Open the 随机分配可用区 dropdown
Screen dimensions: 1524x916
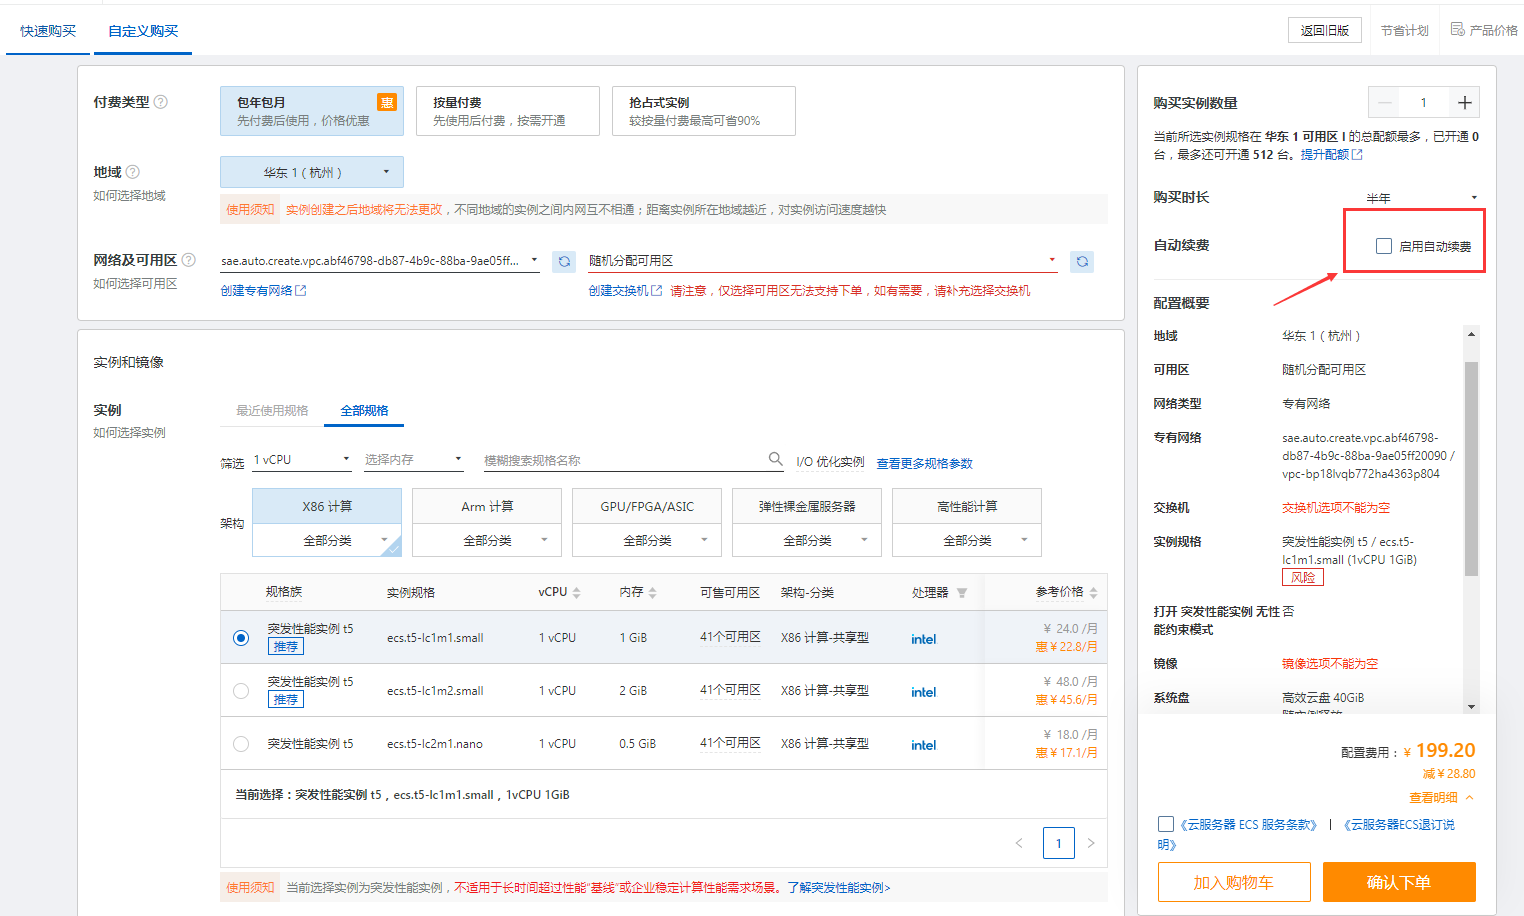pyautogui.click(x=823, y=261)
